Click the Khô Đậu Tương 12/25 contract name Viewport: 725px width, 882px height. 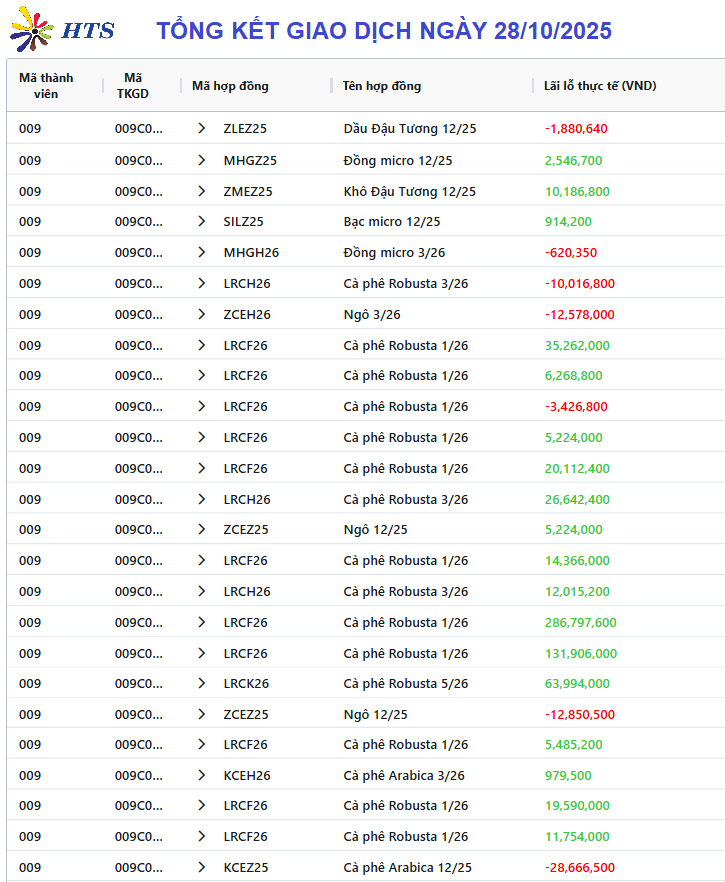click(x=409, y=191)
